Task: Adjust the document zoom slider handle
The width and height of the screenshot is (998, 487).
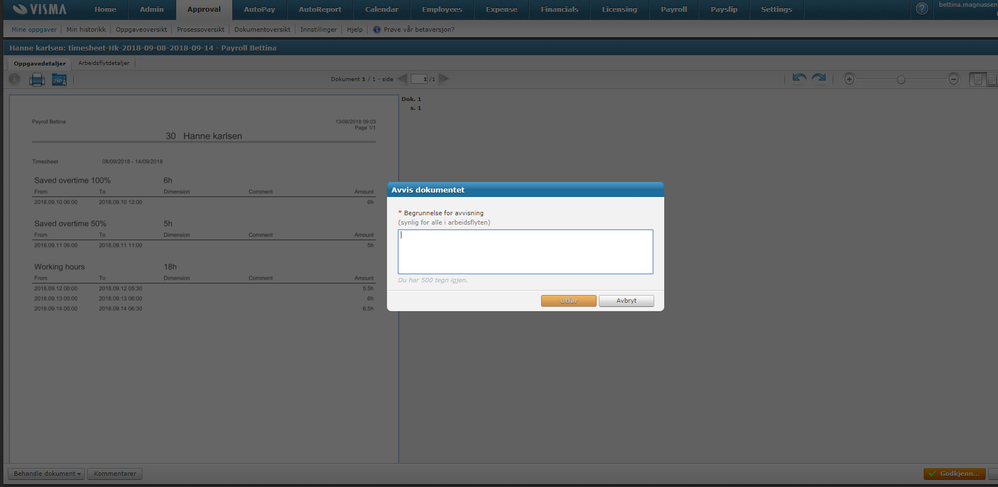Action: 901,80
